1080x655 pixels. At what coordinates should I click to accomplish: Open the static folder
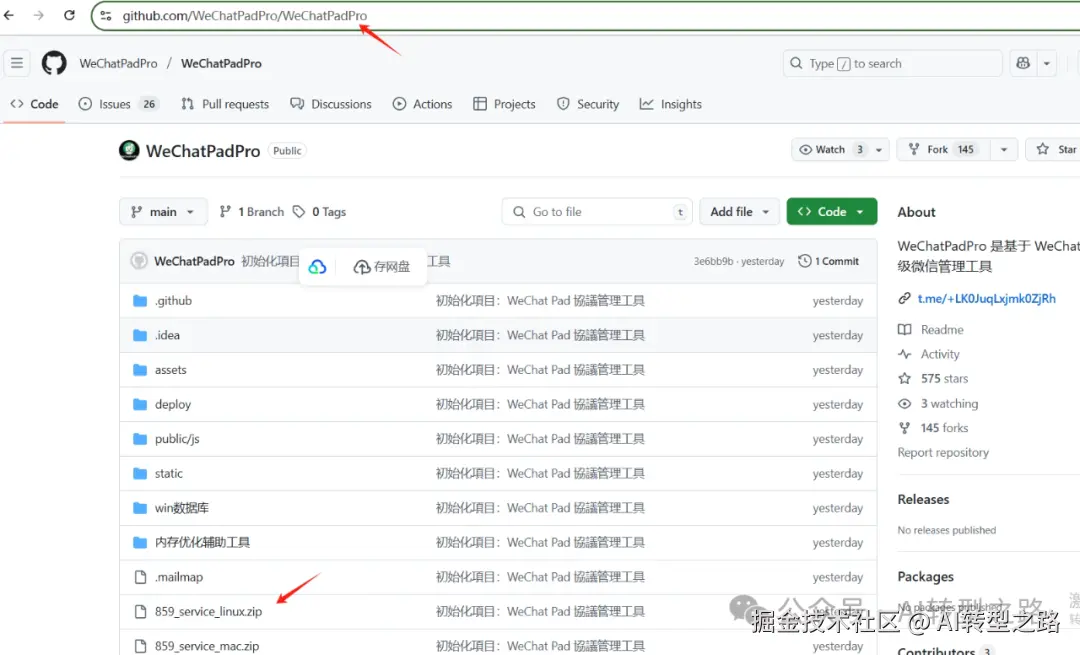pos(169,473)
